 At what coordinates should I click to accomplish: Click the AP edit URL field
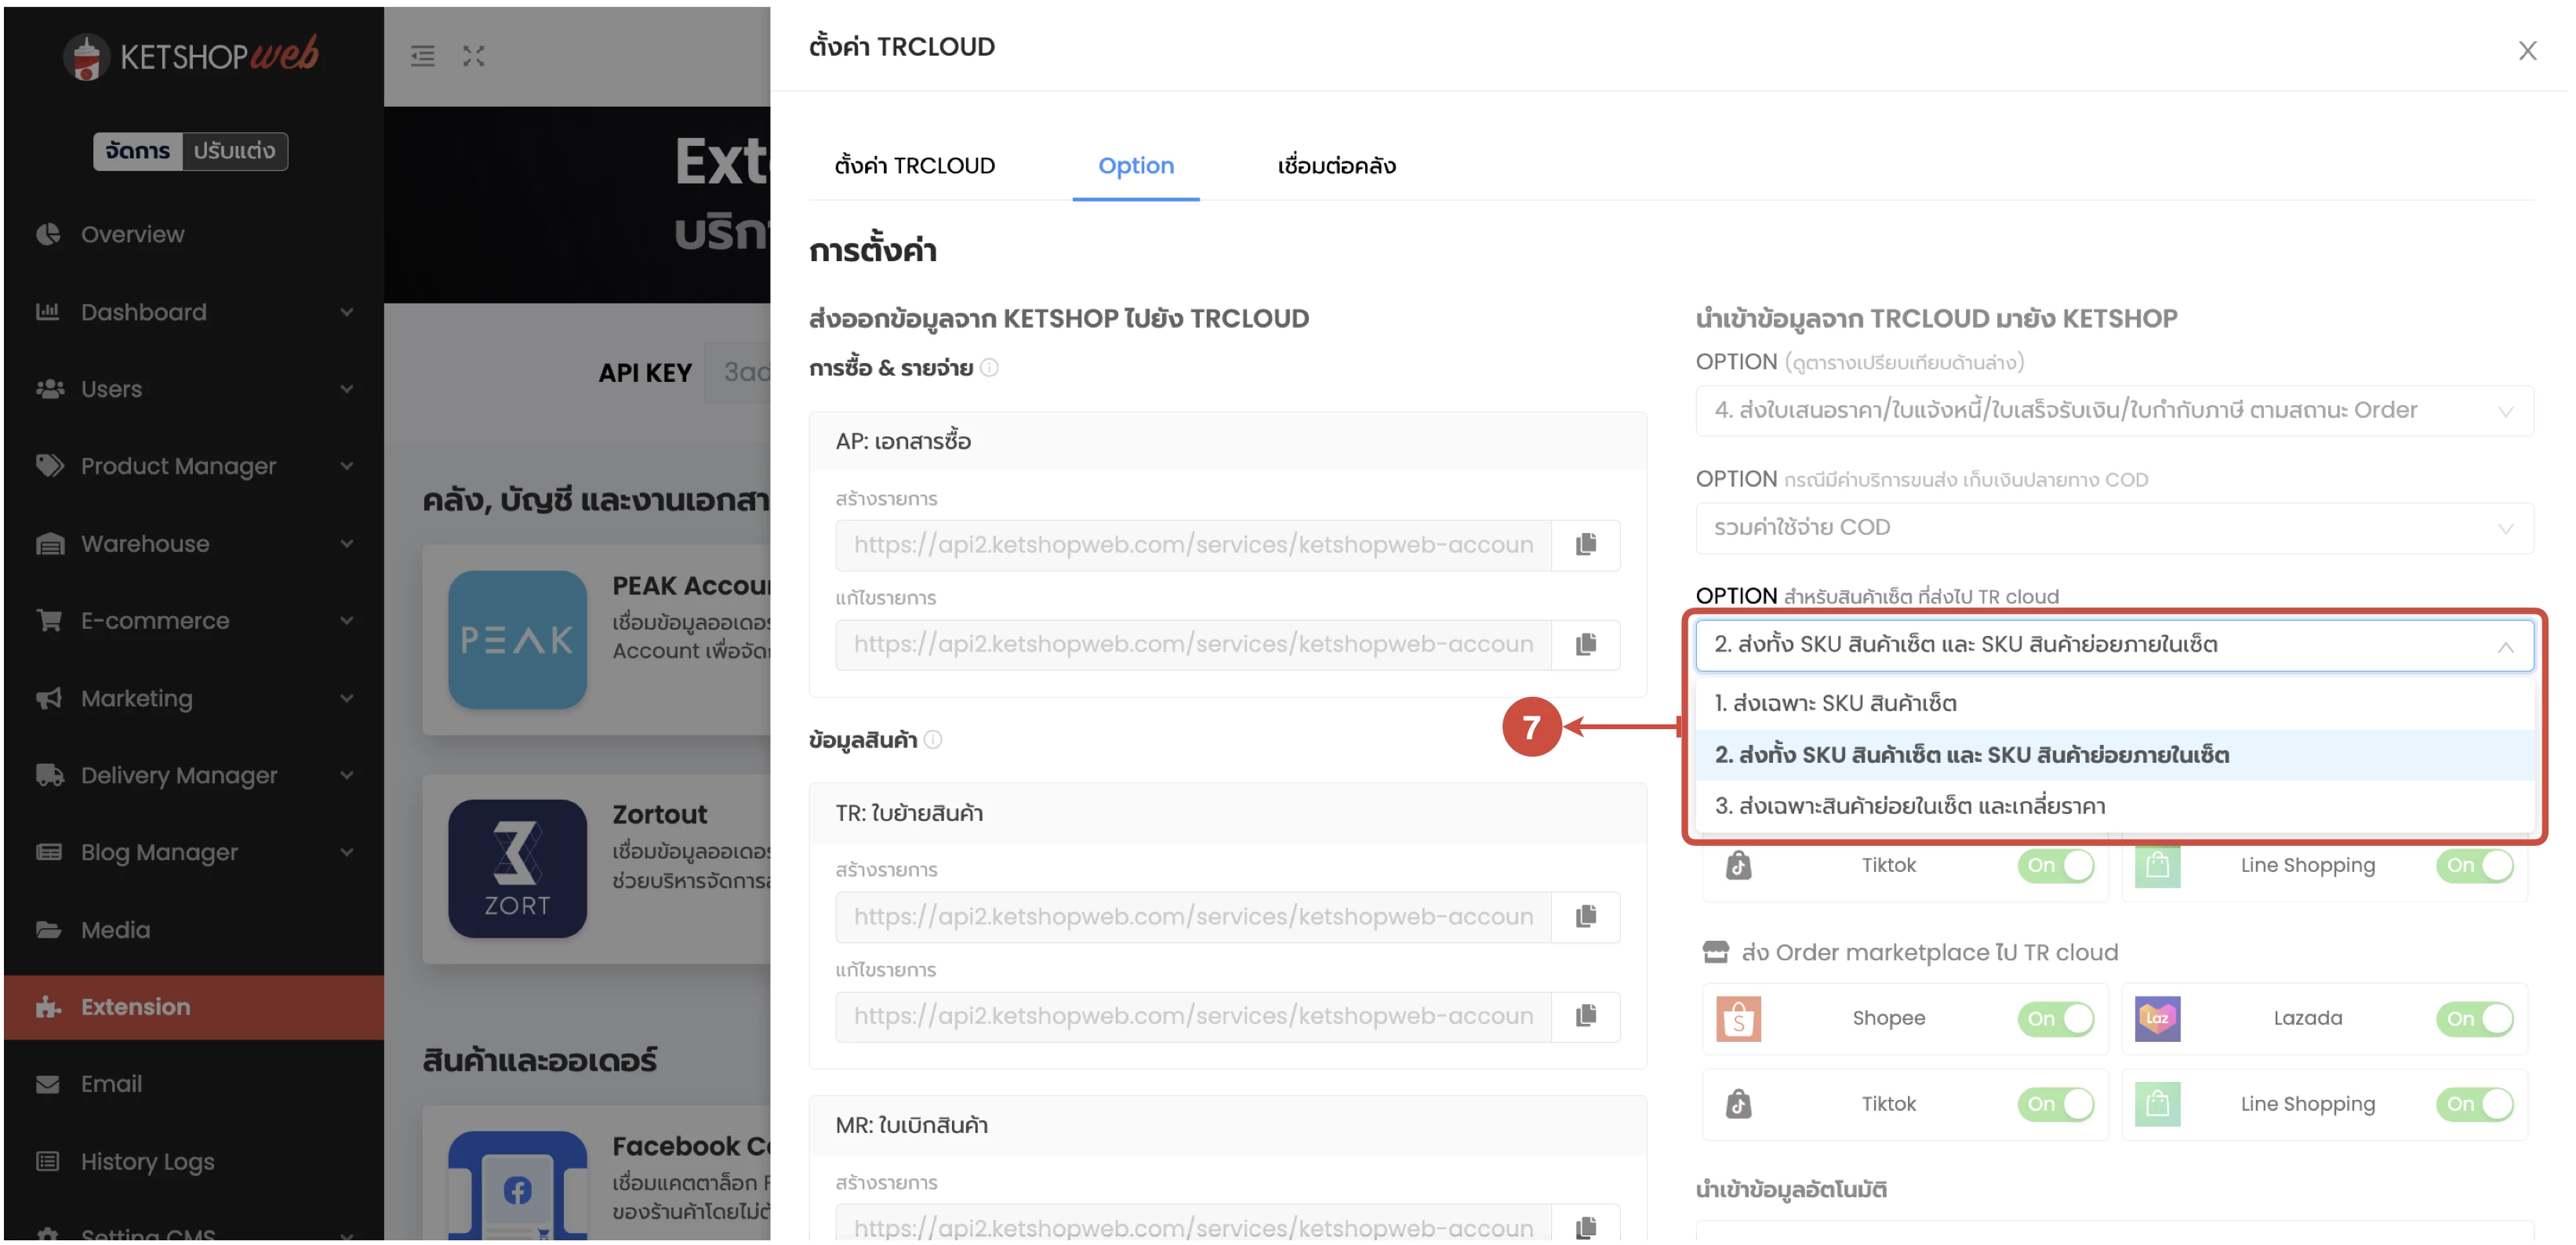[1193, 645]
